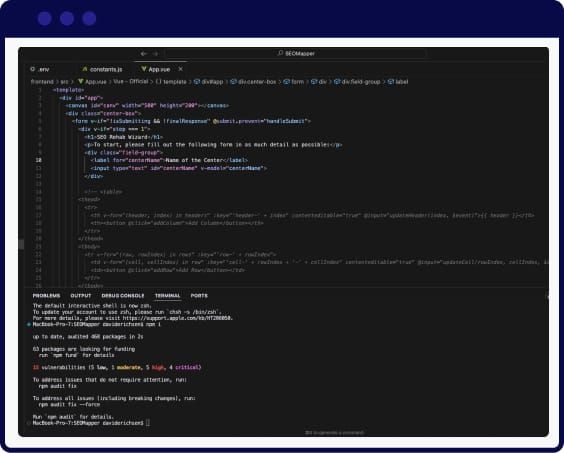
Task: Click 'up to date, audited' terminal line
Action: pos(88,337)
